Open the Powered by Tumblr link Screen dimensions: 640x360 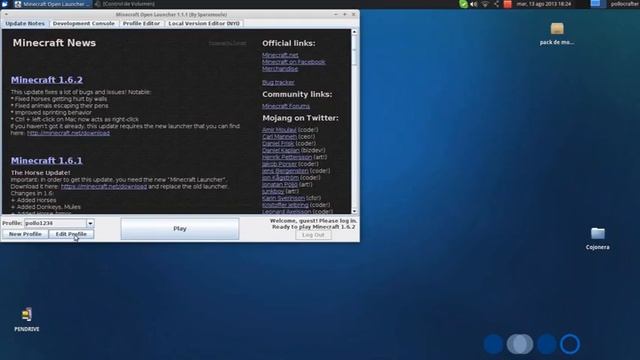(227, 43)
